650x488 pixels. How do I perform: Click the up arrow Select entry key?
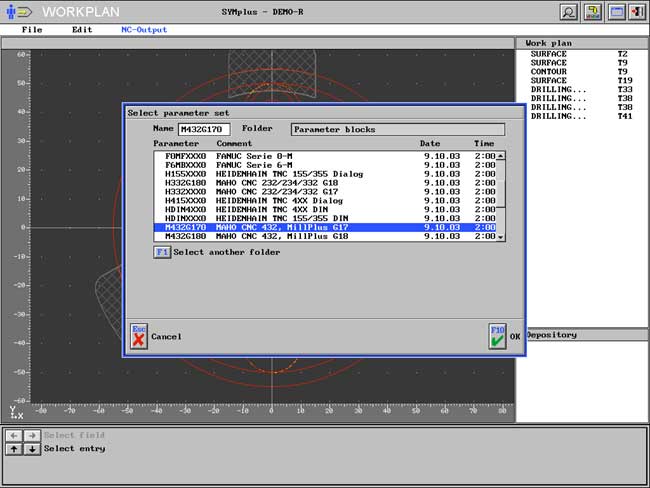[x=13, y=449]
